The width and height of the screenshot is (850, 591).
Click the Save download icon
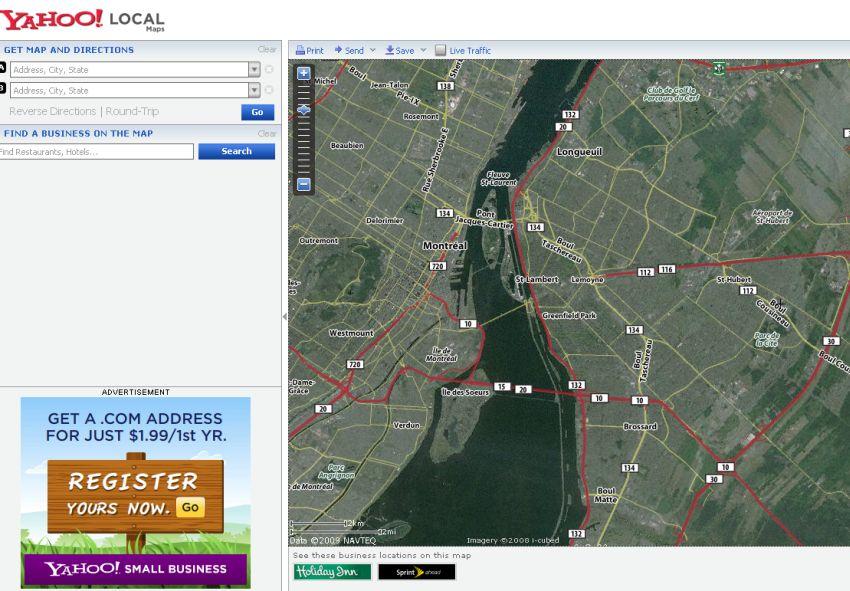(x=390, y=50)
